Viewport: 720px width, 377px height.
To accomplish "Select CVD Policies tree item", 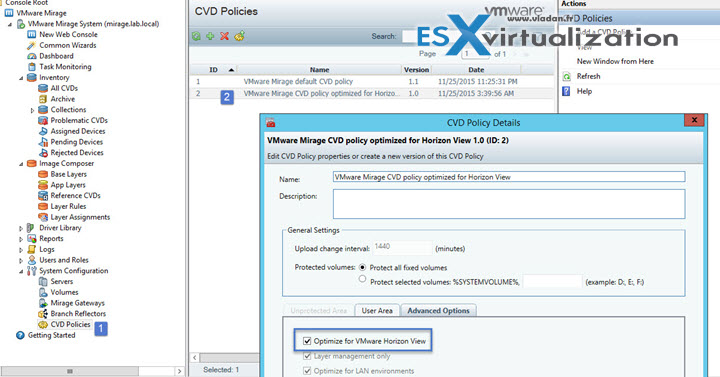I will pyautogui.click(x=70, y=324).
